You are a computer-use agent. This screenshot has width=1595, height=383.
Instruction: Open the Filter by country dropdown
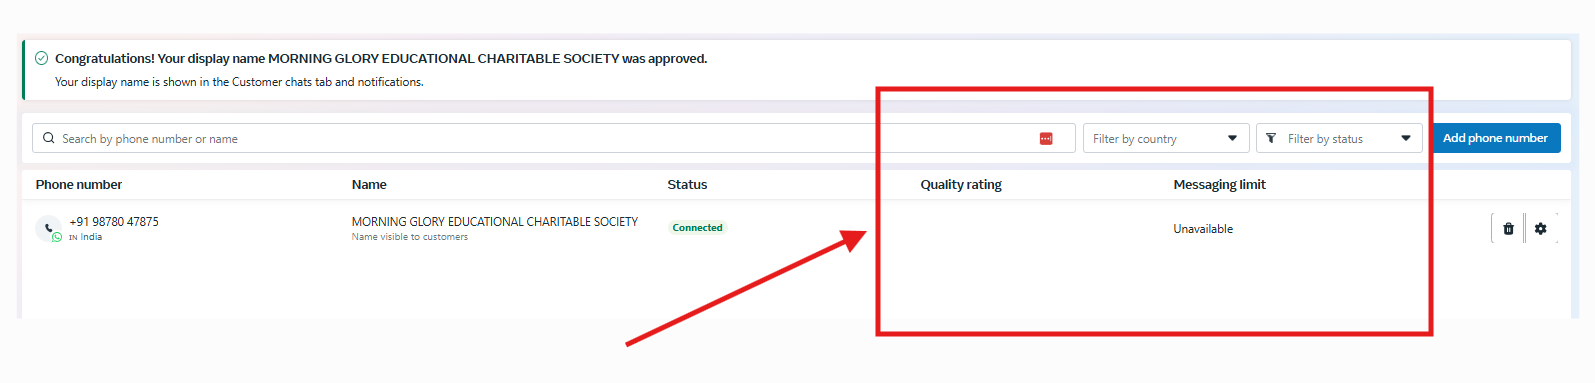coord(1166,138)
